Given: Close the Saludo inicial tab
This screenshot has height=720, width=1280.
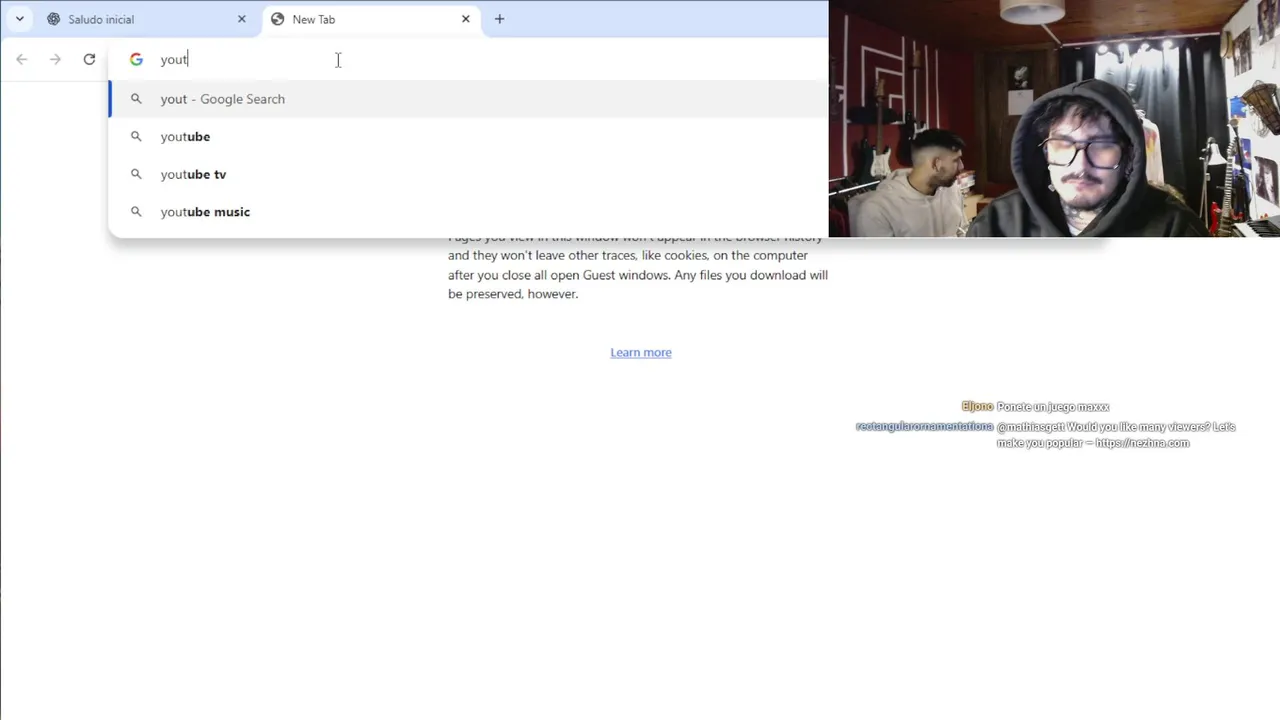Looking at the screenshot, I should (x=241, y=19).
